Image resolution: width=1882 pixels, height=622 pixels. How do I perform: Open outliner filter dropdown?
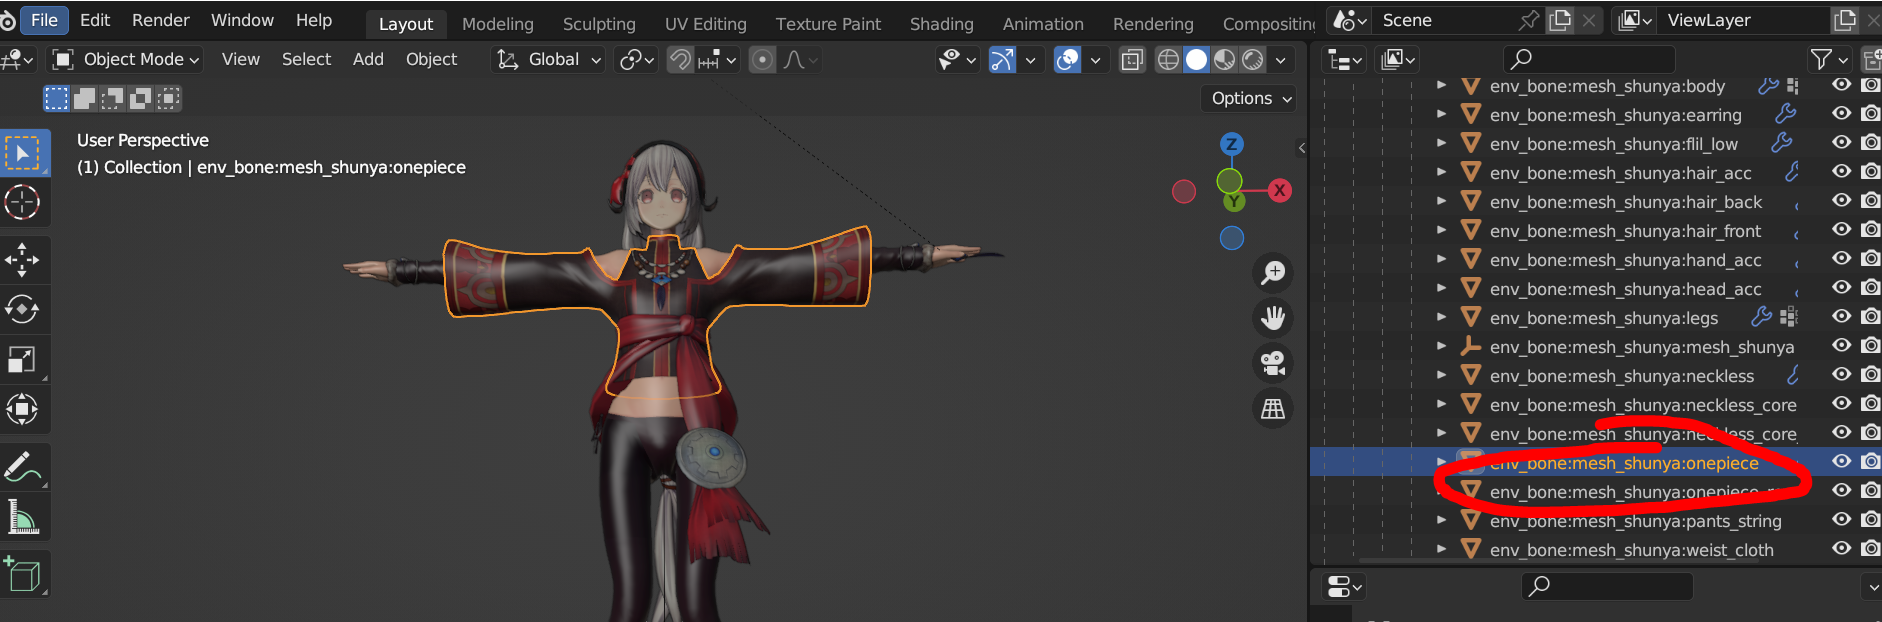point(1830,60)
